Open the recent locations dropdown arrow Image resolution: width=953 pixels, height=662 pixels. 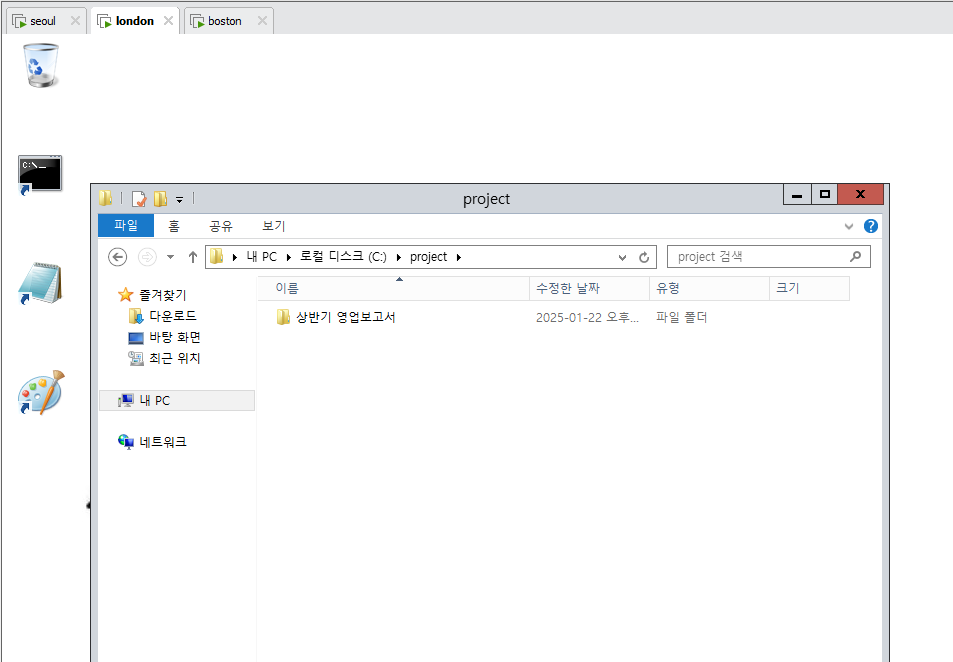(x=171, y=257)
